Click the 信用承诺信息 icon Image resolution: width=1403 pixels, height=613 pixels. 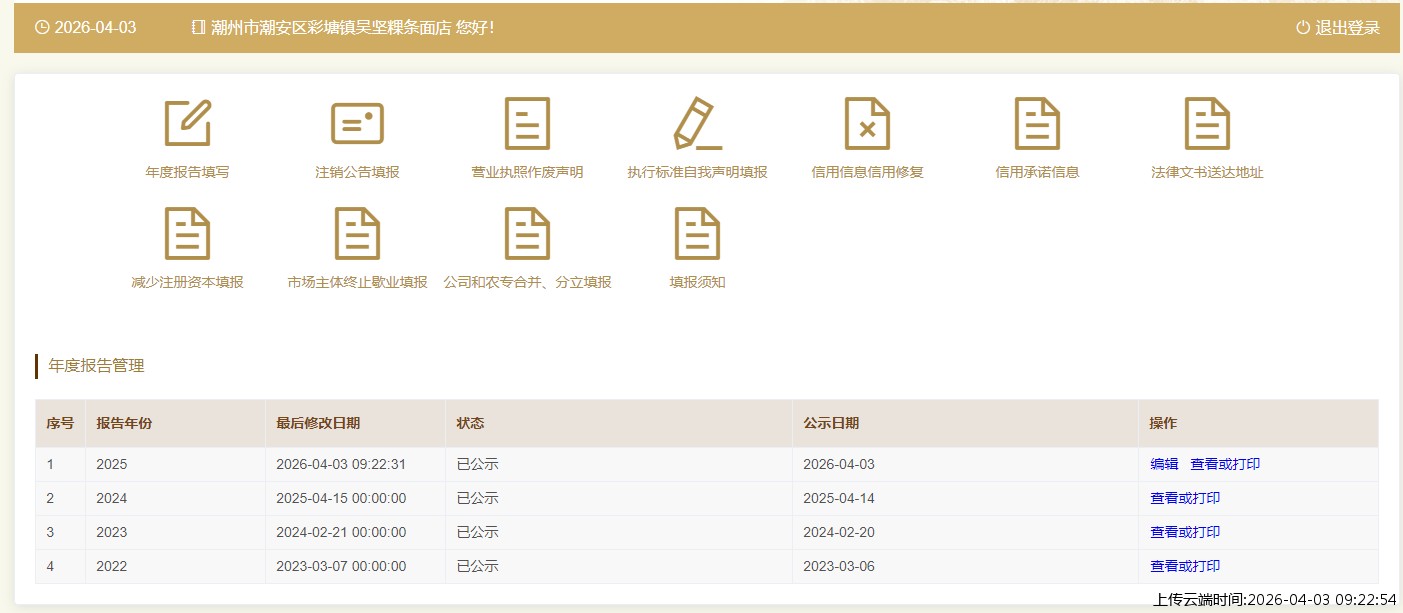(x=1037, y=124)
